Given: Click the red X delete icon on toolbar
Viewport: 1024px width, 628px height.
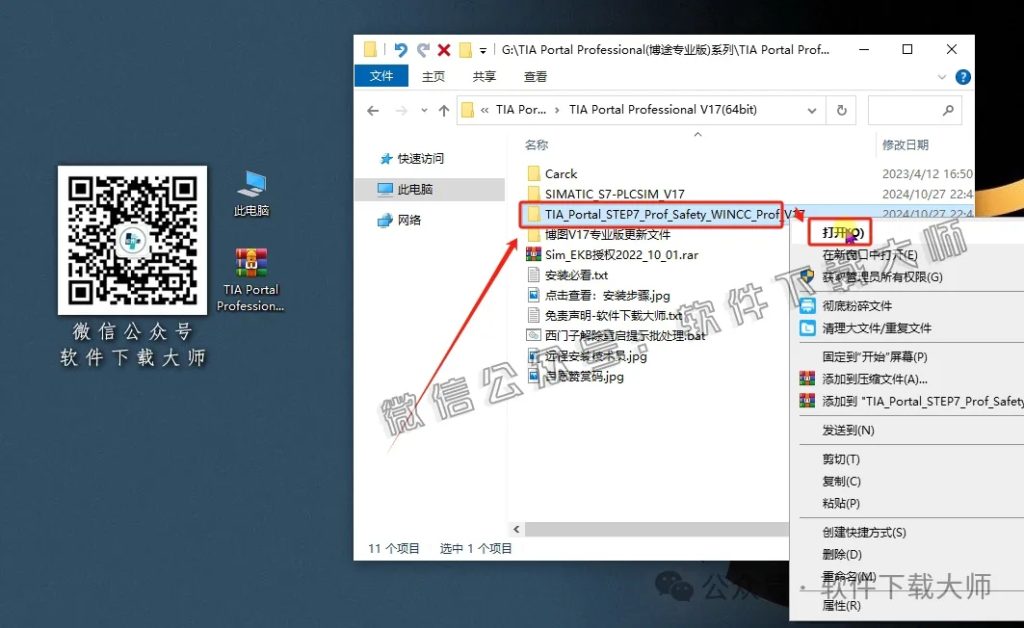Looking at the screenshot, I should coord(443,48).
